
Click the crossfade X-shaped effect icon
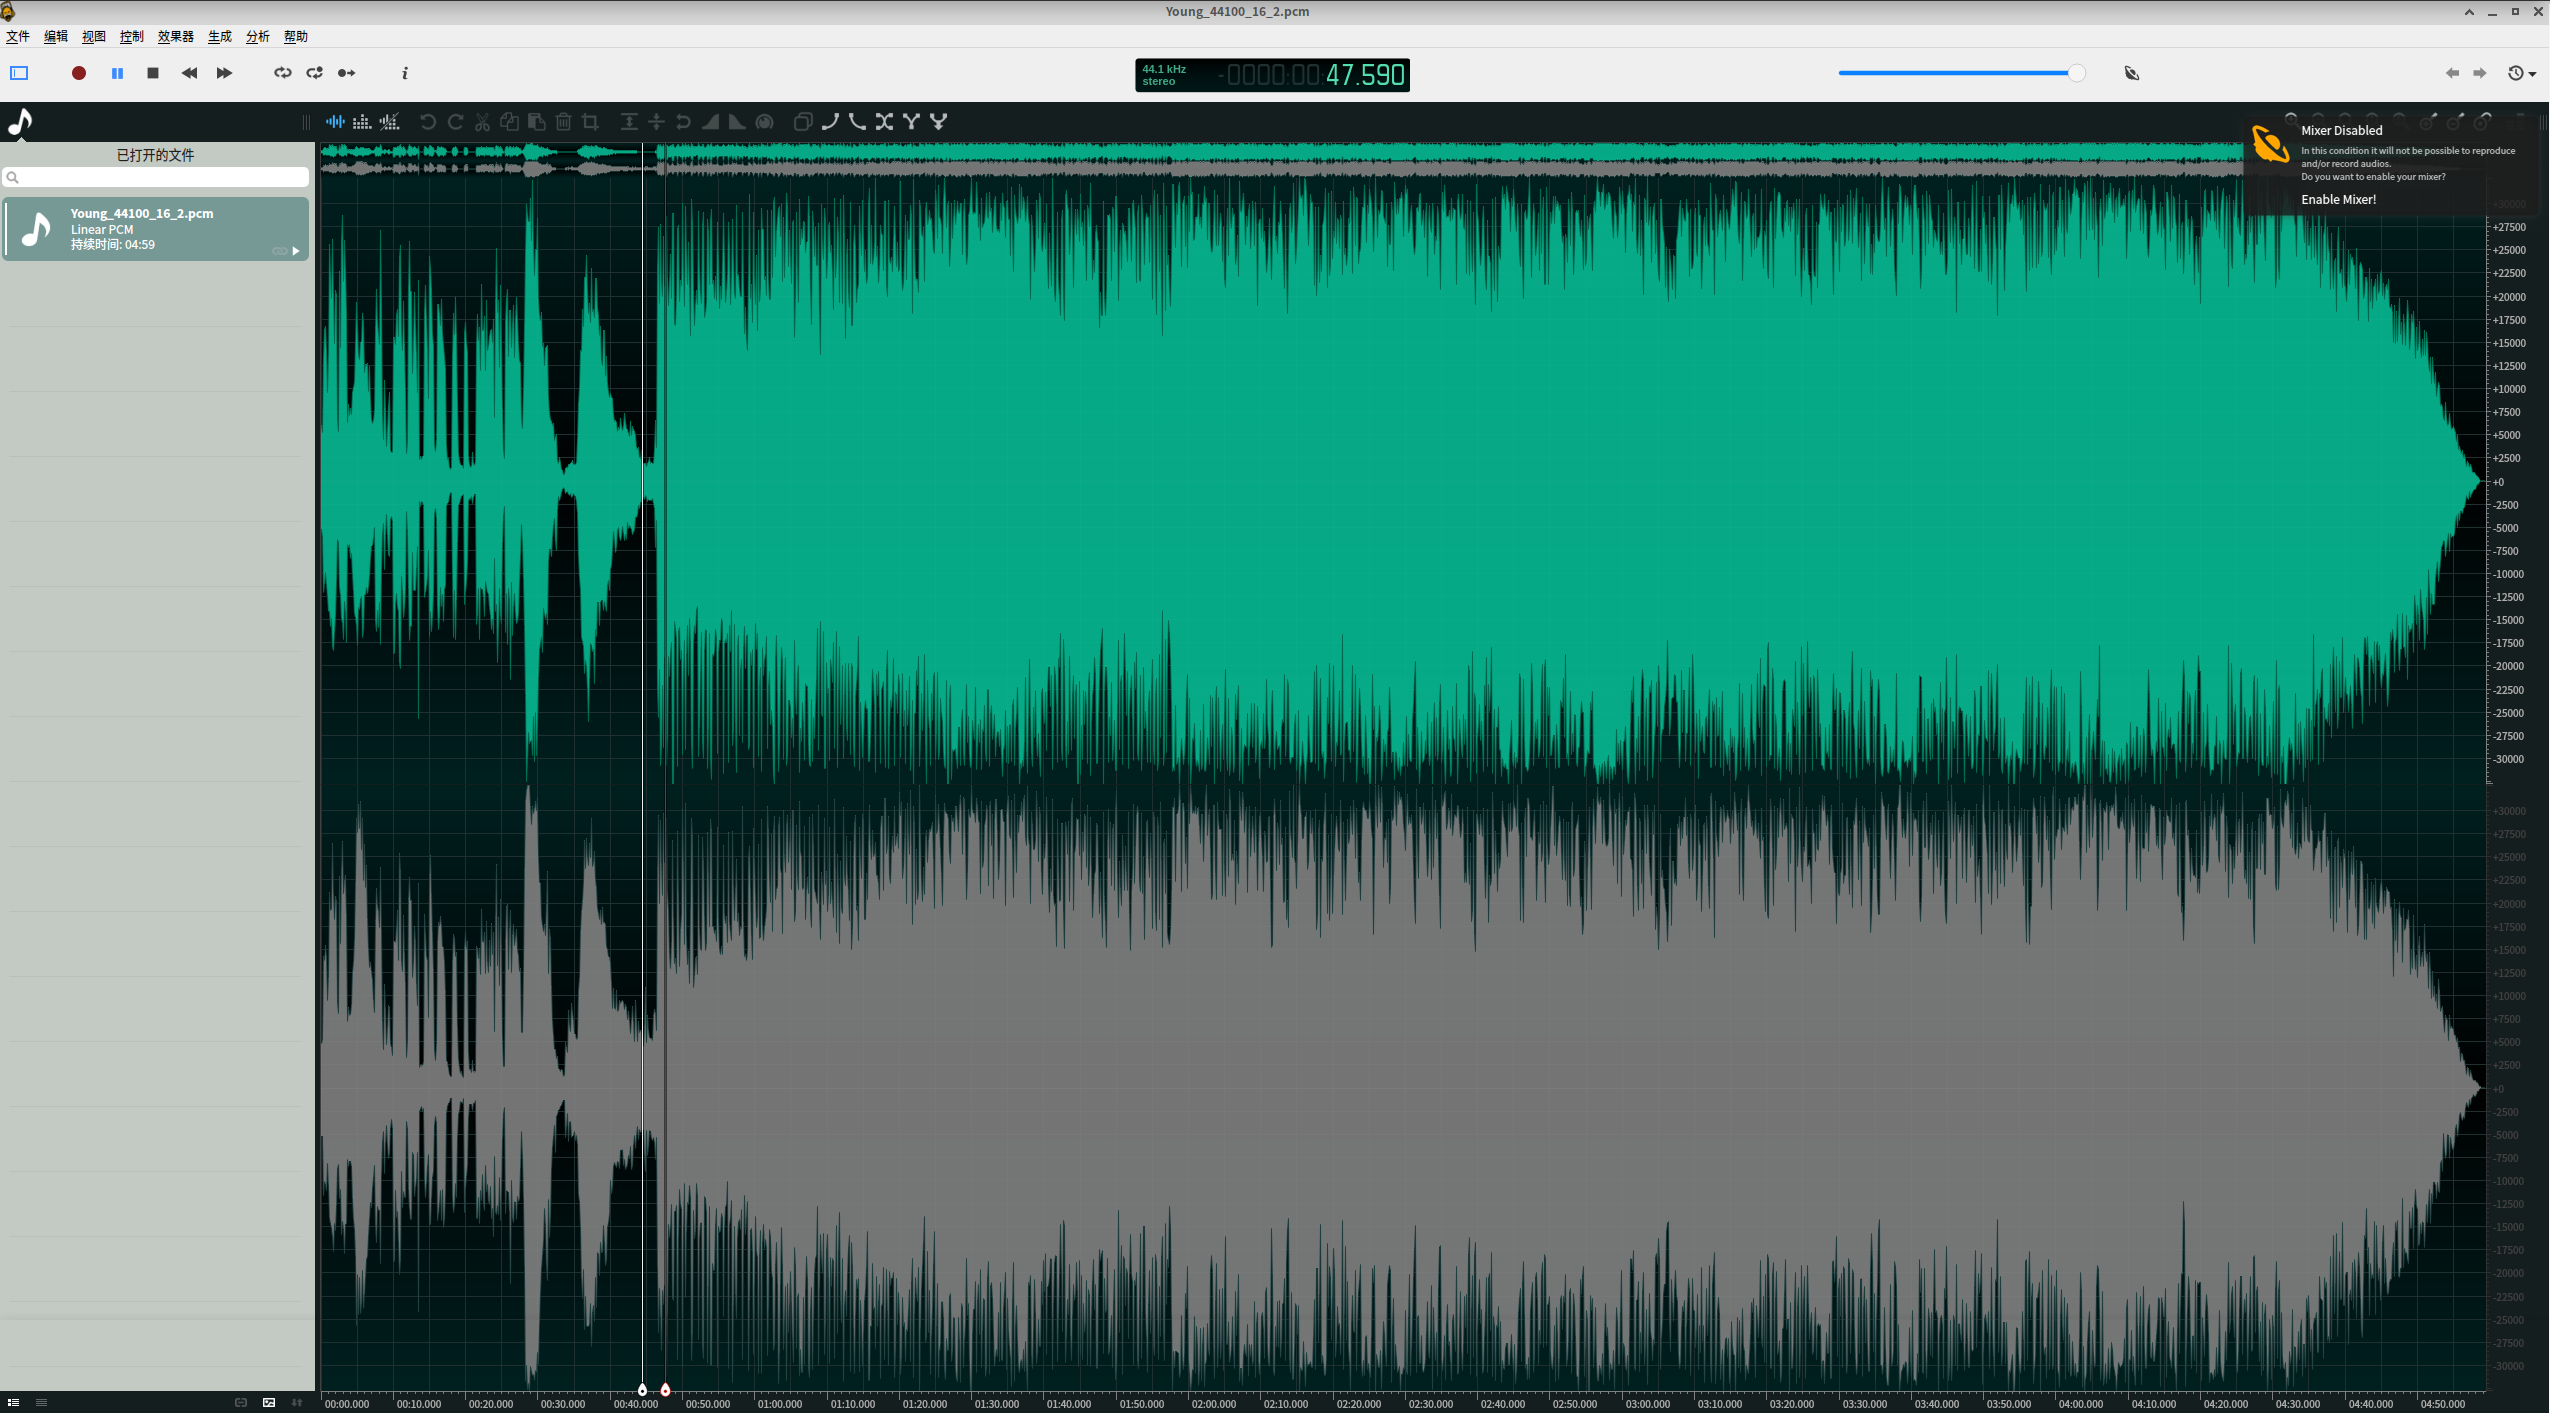click(884, 122)
